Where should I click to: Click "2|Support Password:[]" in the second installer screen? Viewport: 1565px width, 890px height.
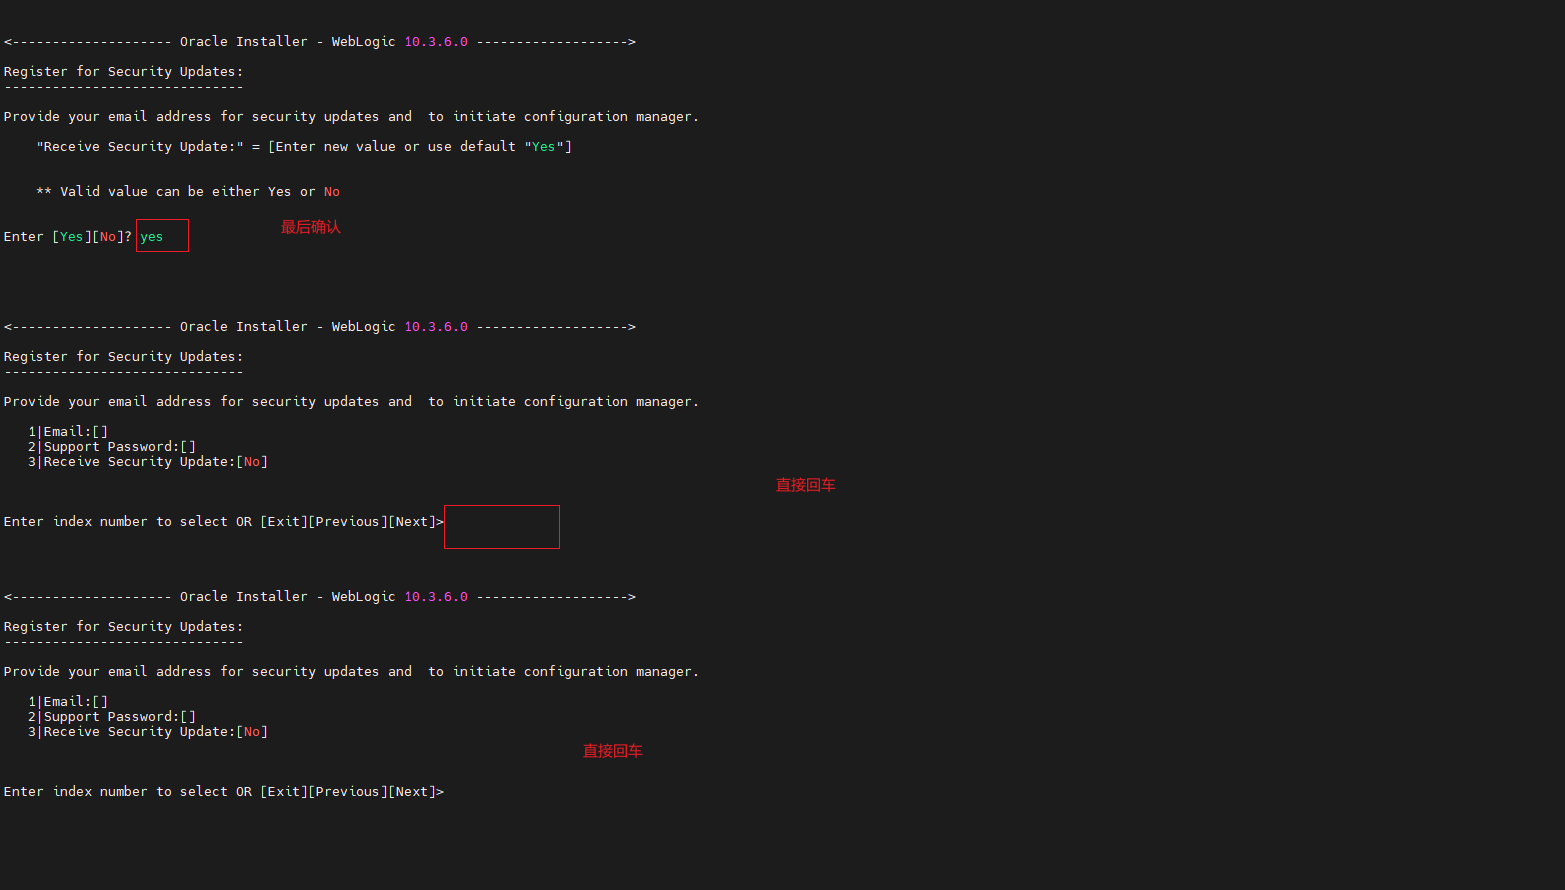(112, 447)
